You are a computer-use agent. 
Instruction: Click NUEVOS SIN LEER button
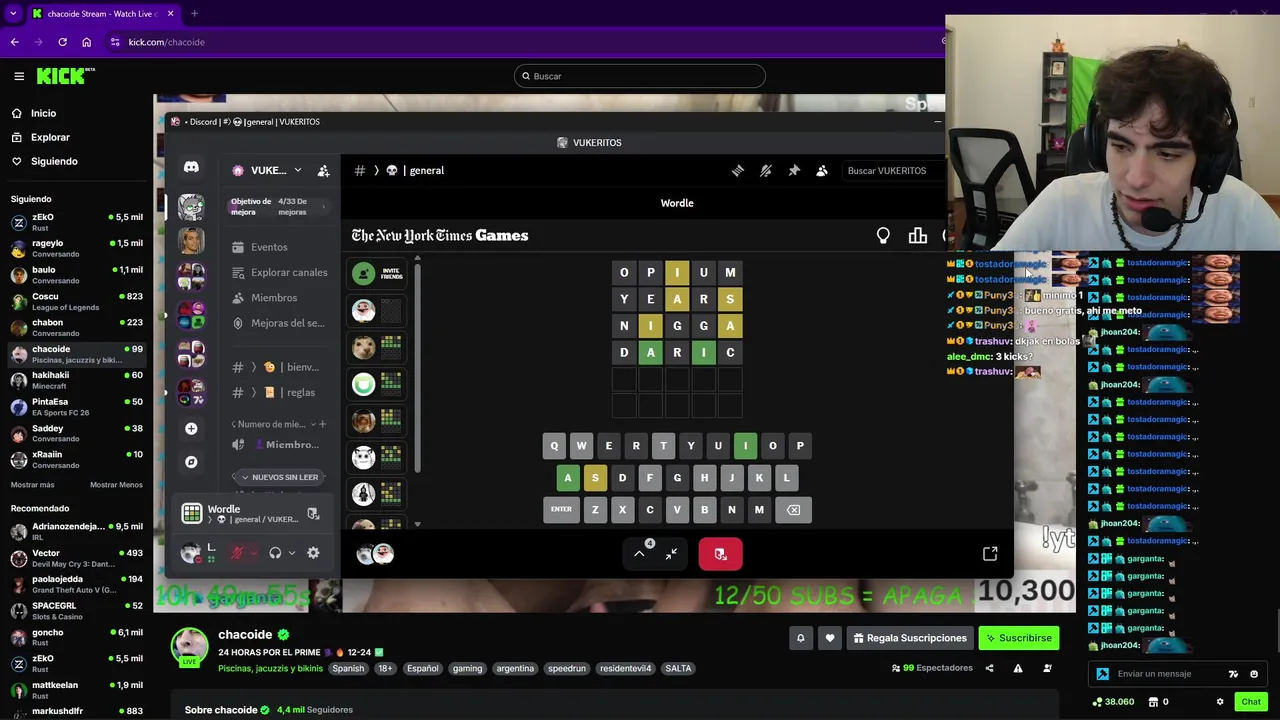[279, 477]
